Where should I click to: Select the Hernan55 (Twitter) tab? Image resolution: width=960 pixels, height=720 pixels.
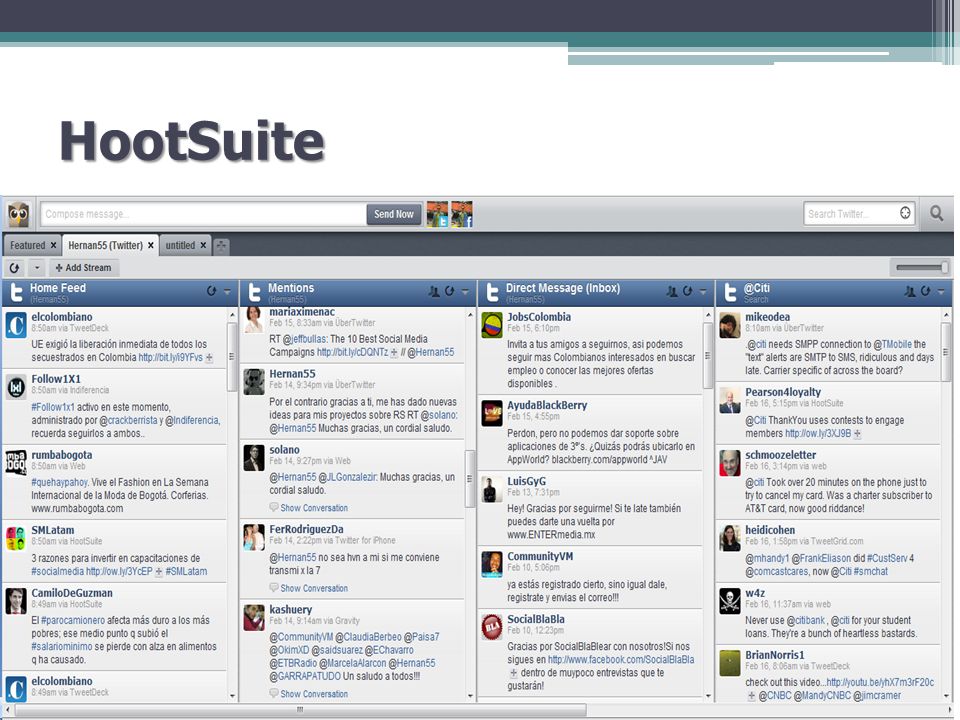pyautogui.click(x=105, y=246)
